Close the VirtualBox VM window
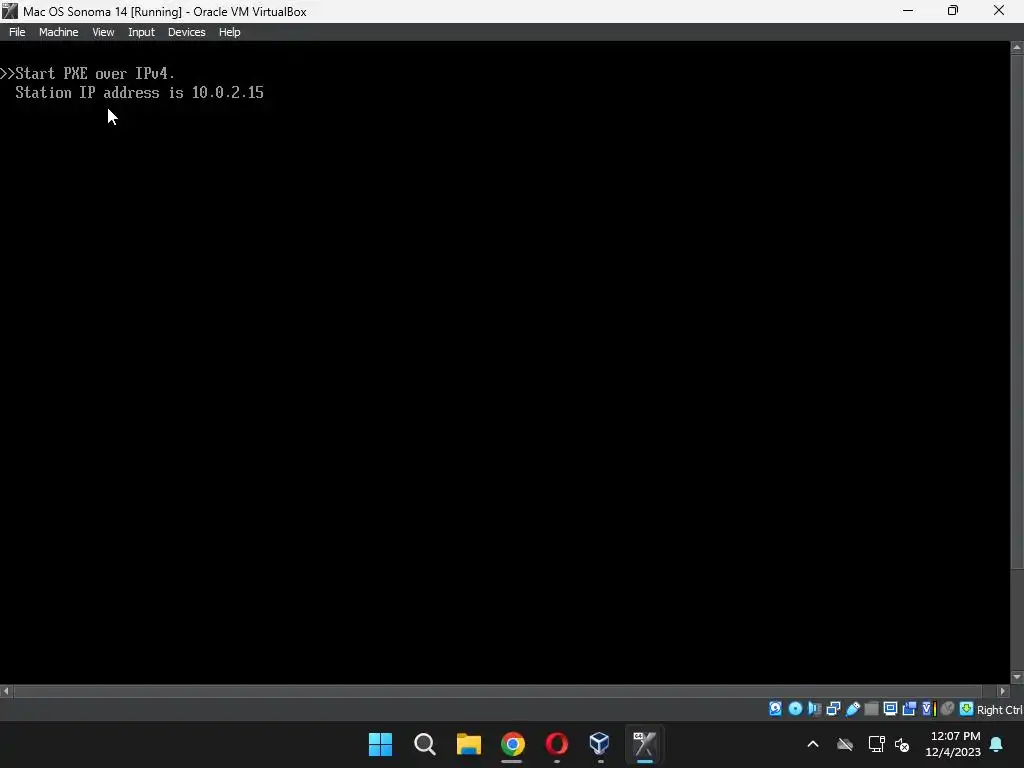This screenshot has height=768, width=1024. coord(999,11)
